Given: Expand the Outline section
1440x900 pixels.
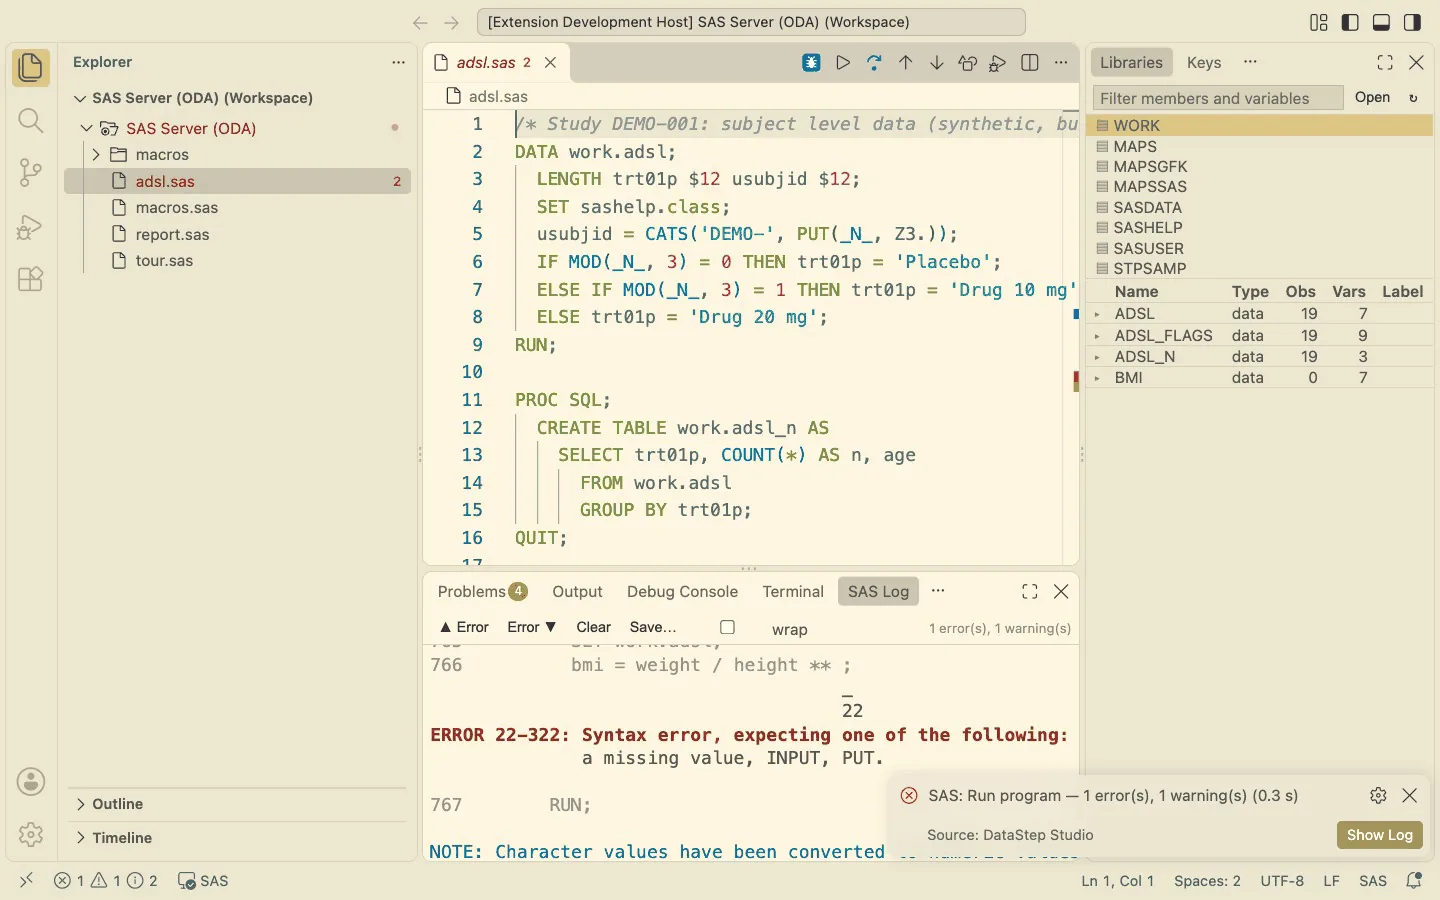Looking at the screenshot, I should click(x=80, y=804).
